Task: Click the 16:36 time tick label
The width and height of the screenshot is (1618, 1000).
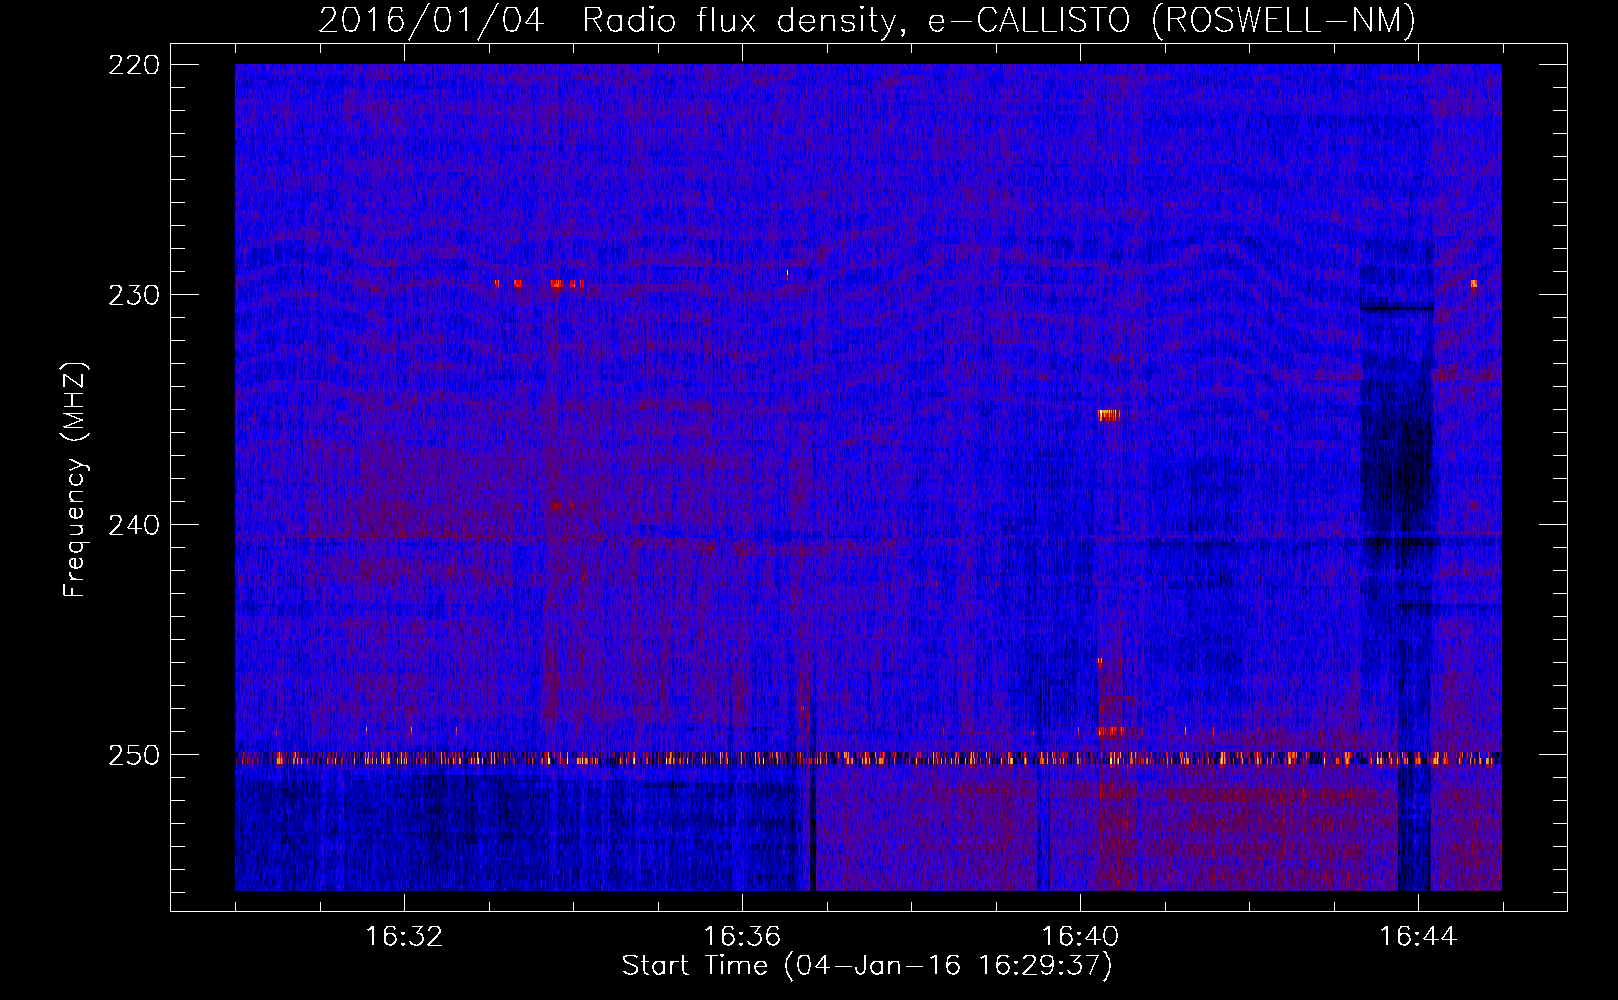Action: [742, 937]
